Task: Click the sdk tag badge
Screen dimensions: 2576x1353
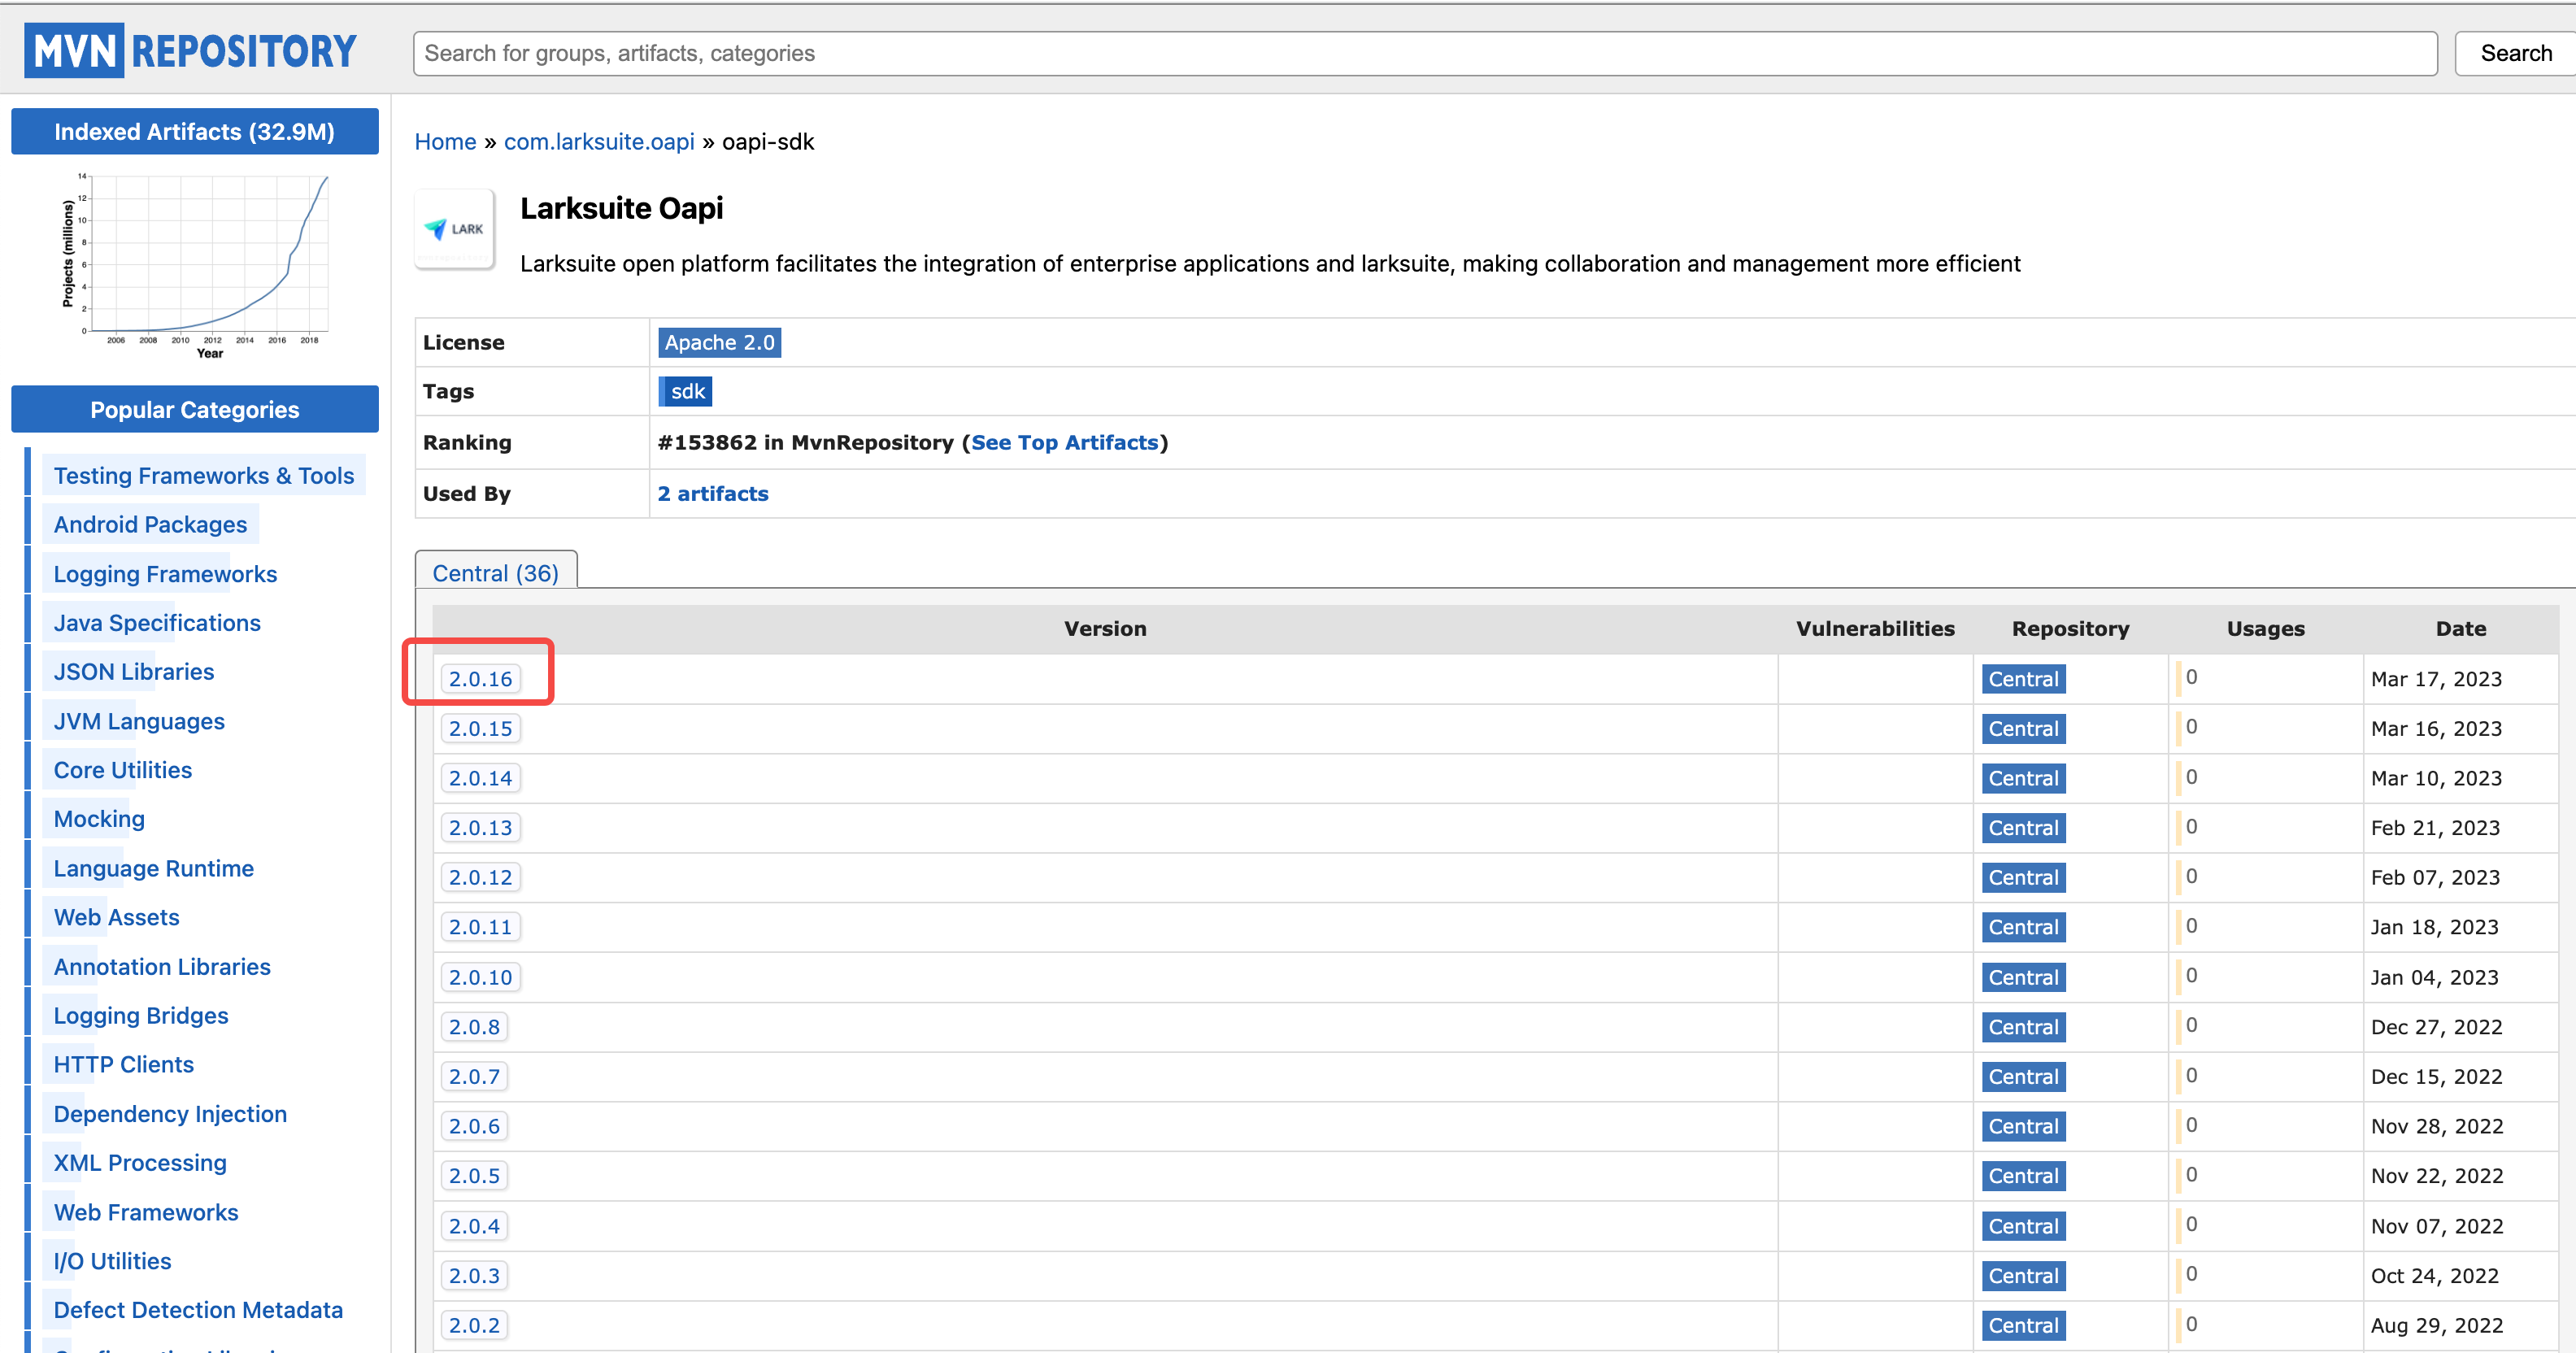Action: pyautogui.click(x=686, y=391)
